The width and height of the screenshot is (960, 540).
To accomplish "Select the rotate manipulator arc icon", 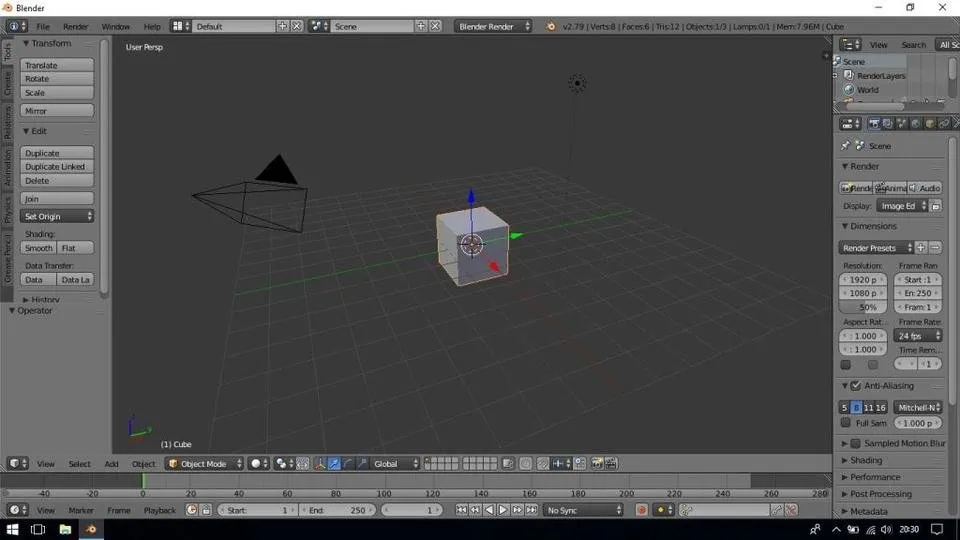I will (348, 463).
